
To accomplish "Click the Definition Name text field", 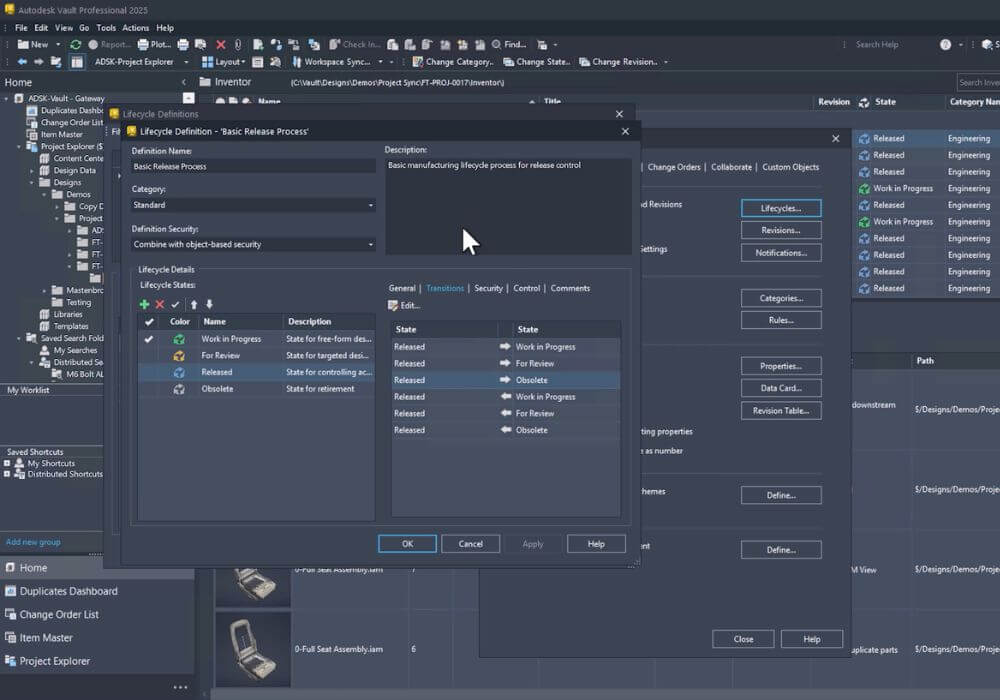I will click(253, 166).
